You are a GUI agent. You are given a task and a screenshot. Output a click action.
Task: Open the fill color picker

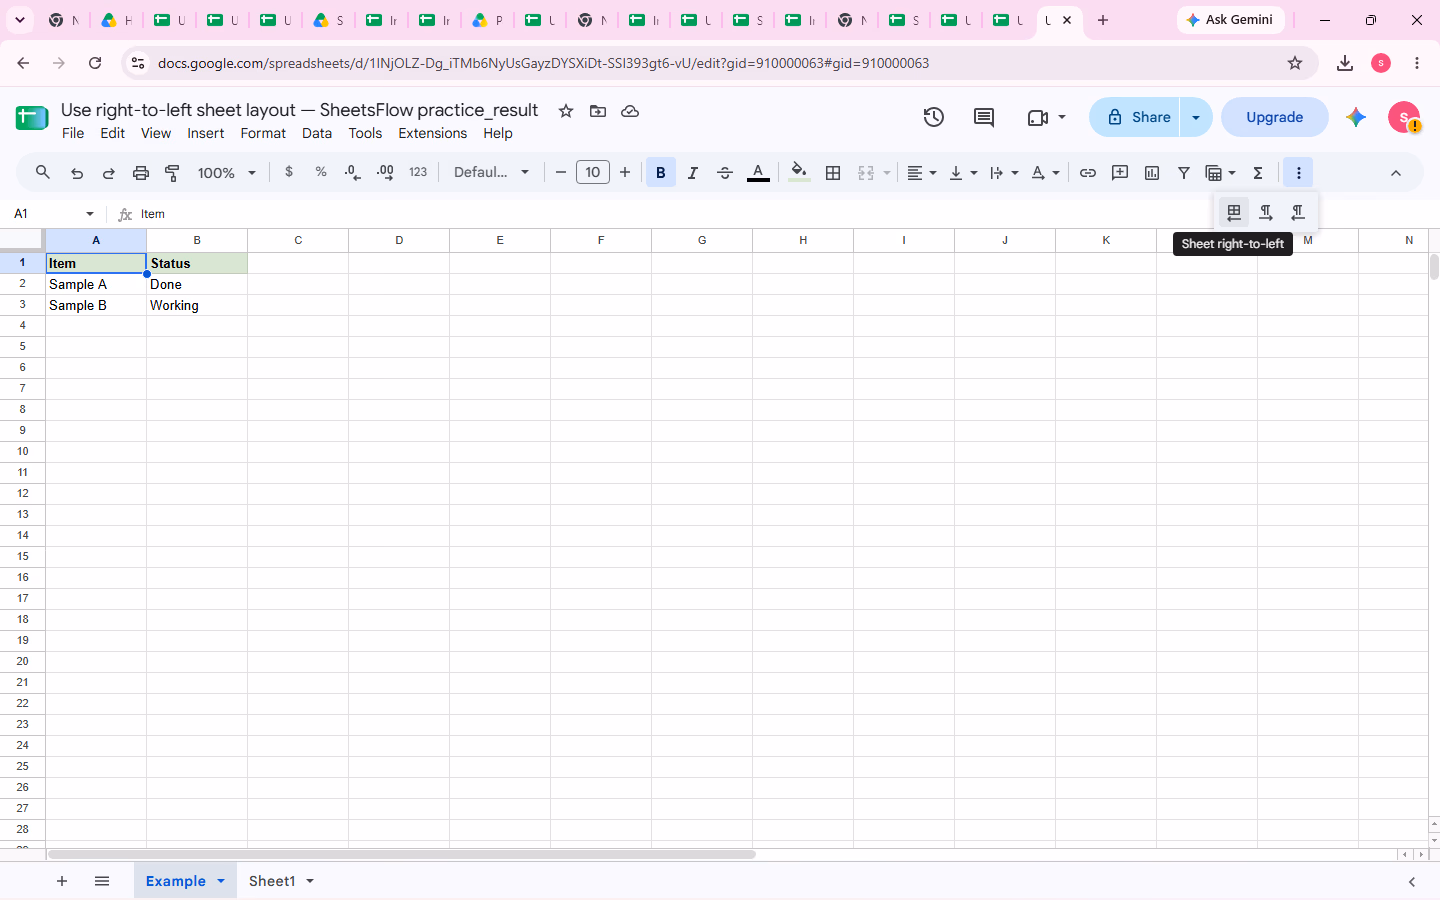[x=799, y=173]
